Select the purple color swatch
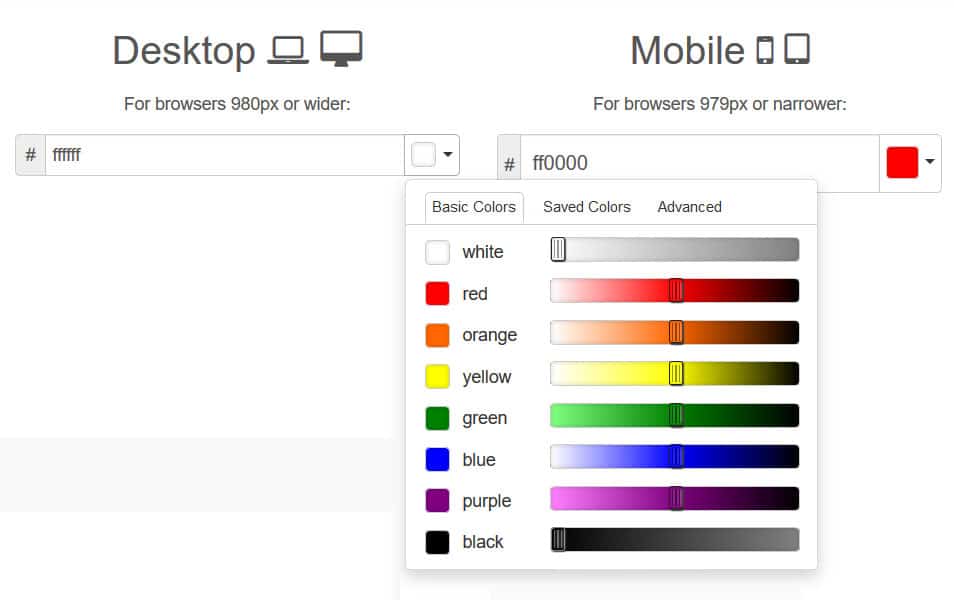This screenshot has height=600, width=954. 437,500
